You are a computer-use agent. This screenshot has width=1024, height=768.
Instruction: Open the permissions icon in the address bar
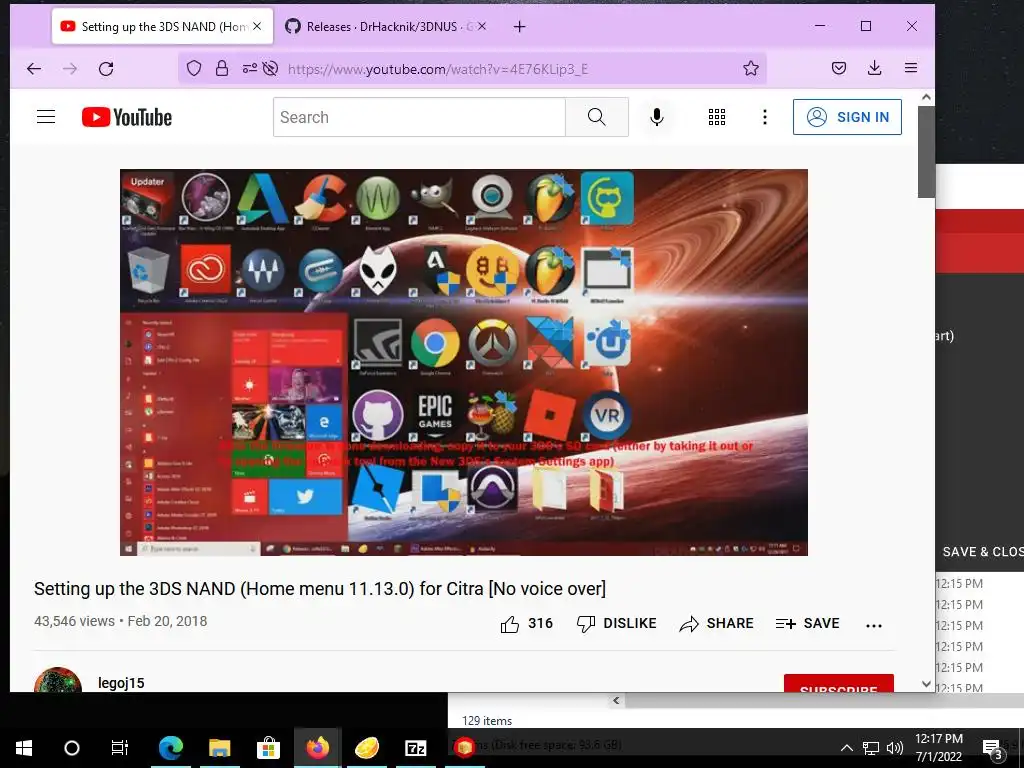pyautogui.click(x=249, y=68)
